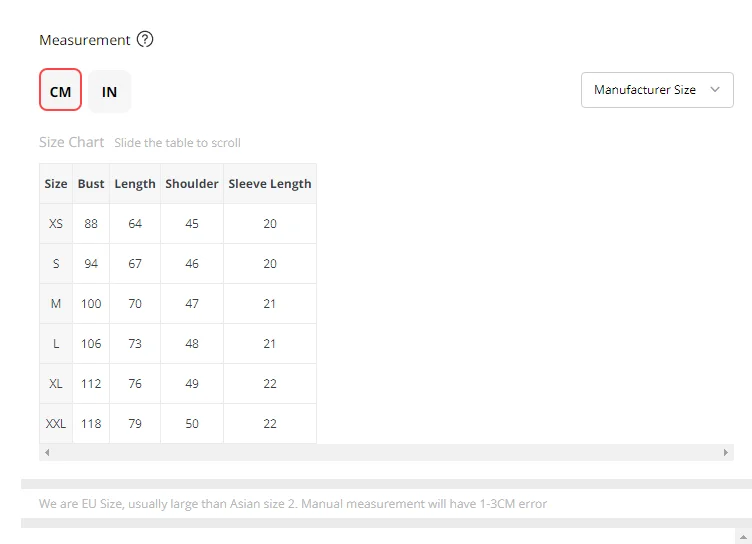Image resolution: width=752 pixels, height=544 pixels.
Task: Click the Bust column header
Action: click(x=91, y=184)
